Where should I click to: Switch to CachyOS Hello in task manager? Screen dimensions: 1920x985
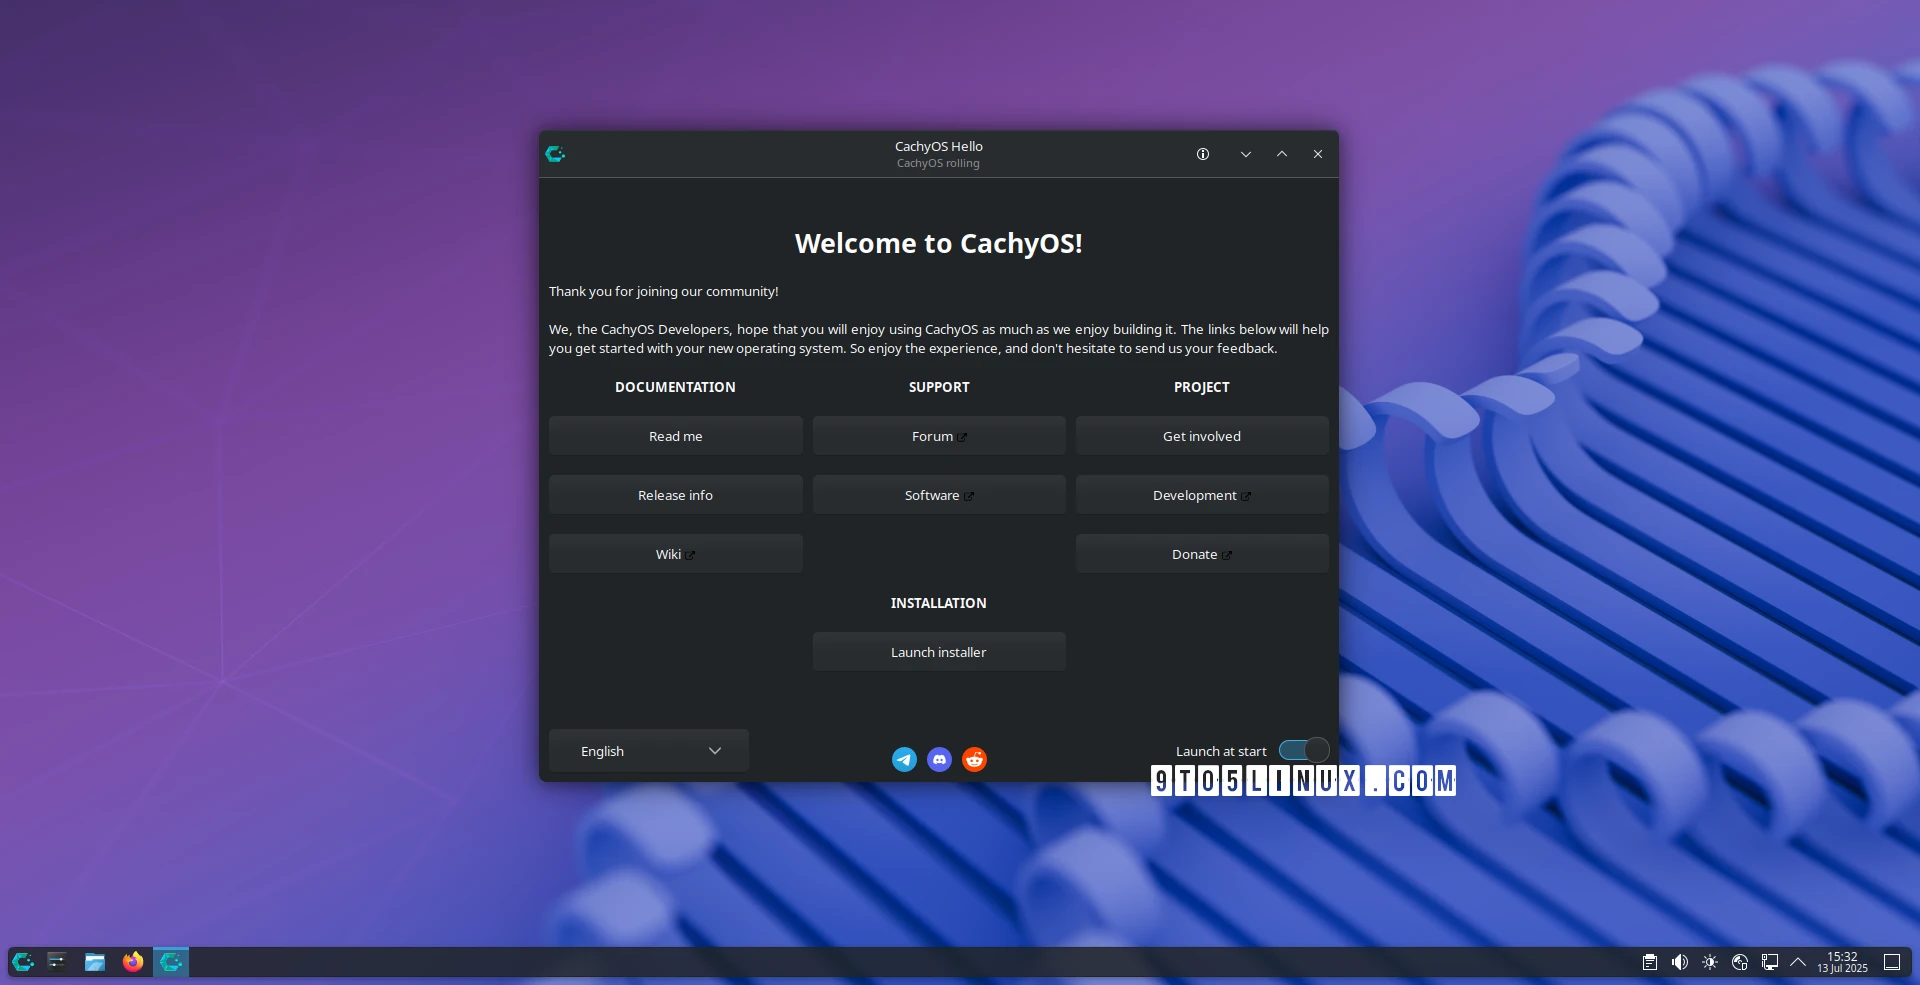click(171, 962)
